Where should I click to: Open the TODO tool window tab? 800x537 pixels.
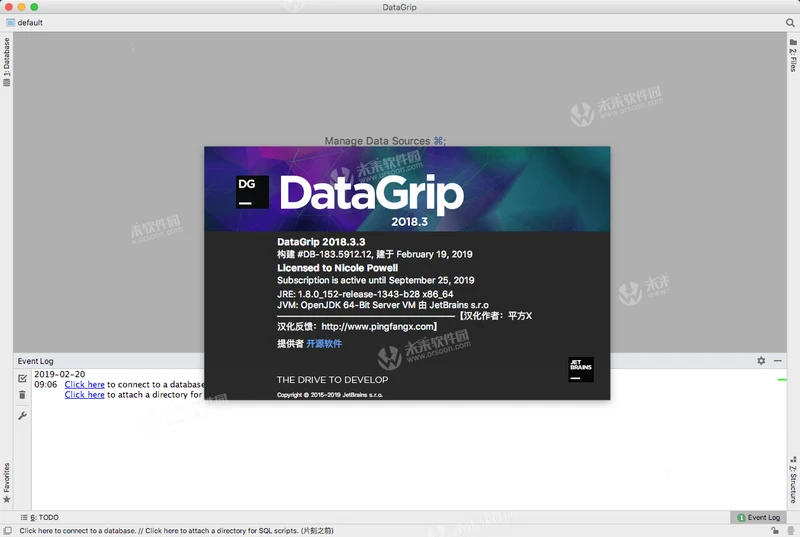pyautogui.click(x=40, y=517)
